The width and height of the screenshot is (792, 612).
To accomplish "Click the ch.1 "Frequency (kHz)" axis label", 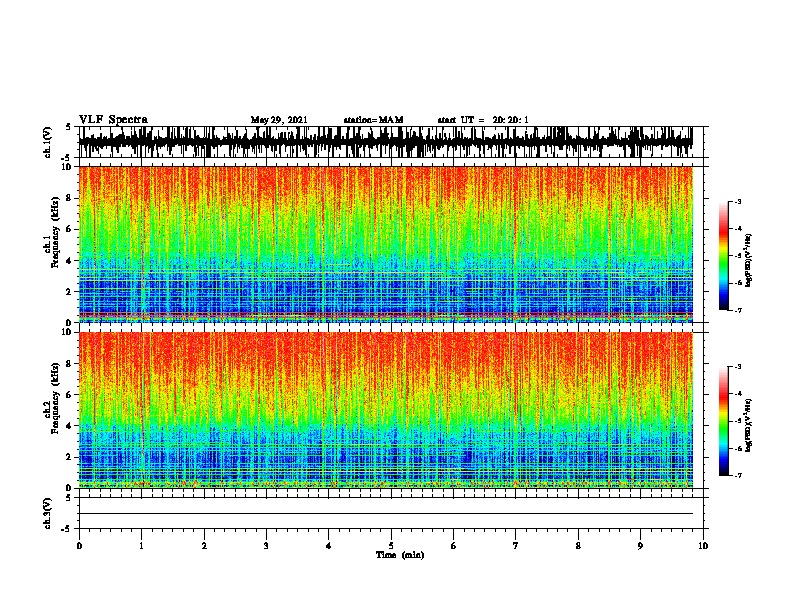I will (55, 233).
